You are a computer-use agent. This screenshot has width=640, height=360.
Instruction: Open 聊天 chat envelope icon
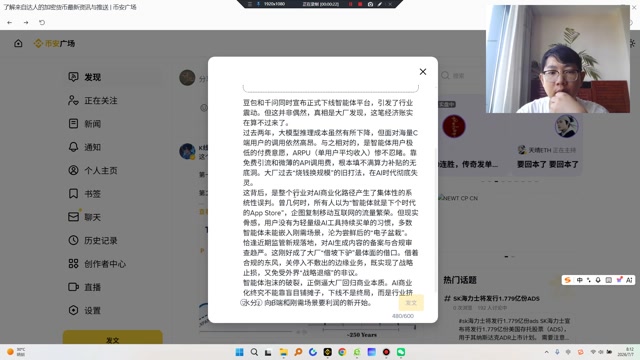point(73,217)
